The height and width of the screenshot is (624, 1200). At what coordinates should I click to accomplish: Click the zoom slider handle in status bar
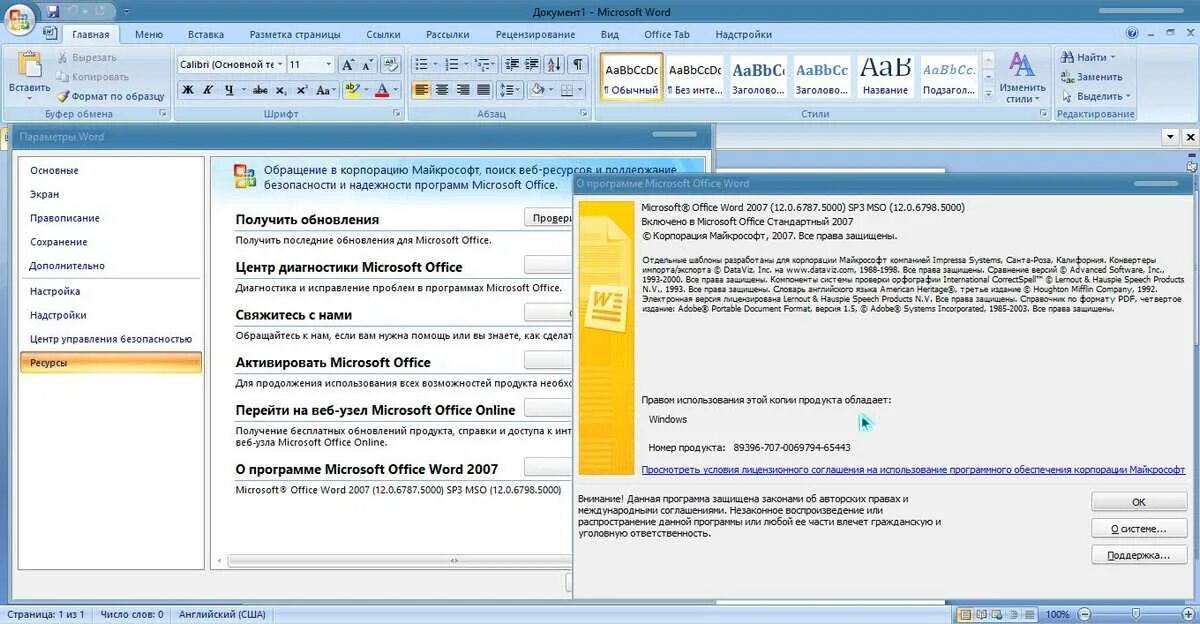click(x=1135, y=614)
